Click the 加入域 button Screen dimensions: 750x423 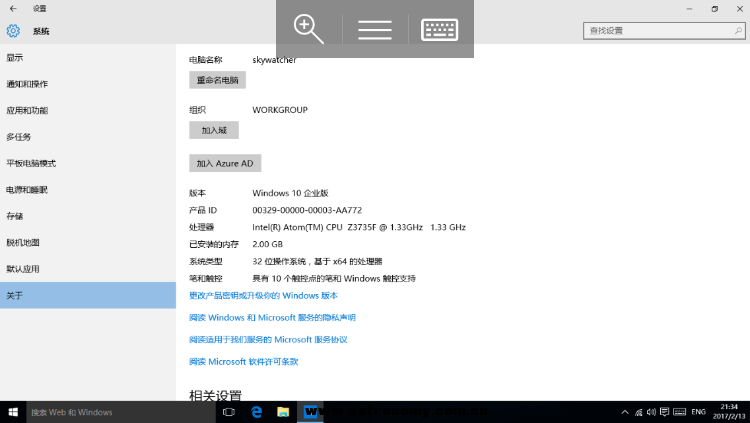point(214,130)
